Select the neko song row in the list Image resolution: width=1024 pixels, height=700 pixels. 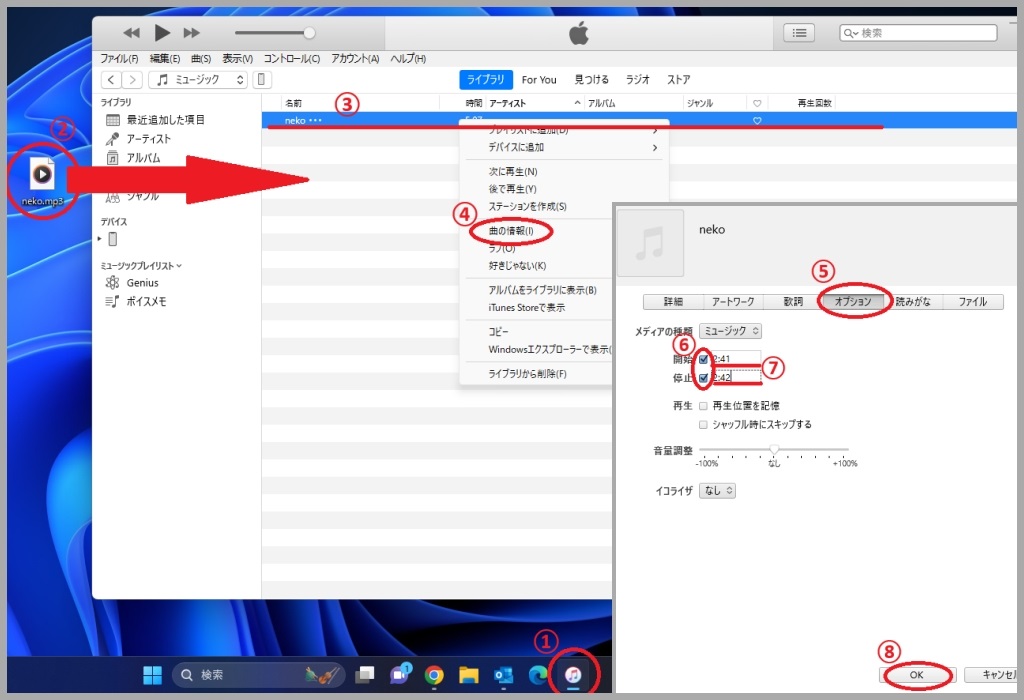click(x=639, y=121)
